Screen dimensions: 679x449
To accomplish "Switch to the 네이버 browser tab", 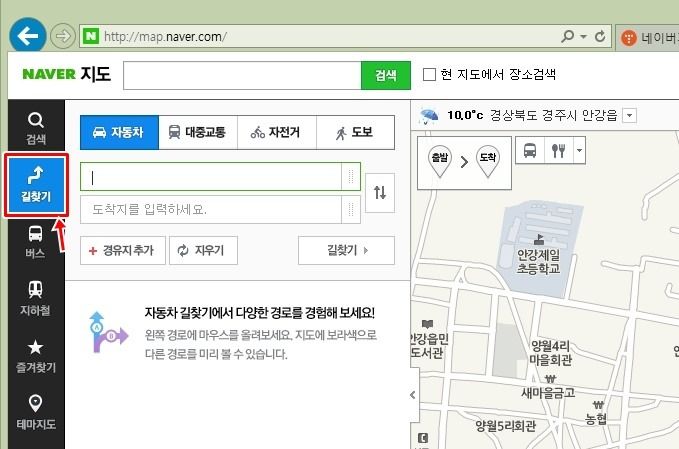I will point(648,38).
